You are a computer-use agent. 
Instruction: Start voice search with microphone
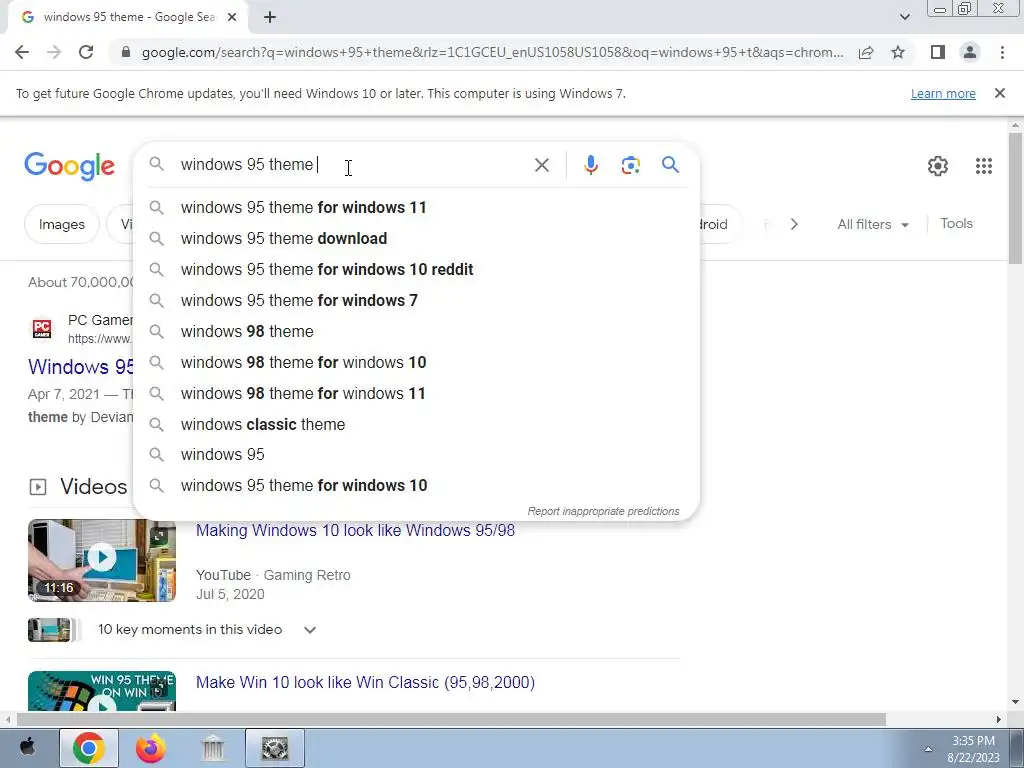click(x=591, y=165)
